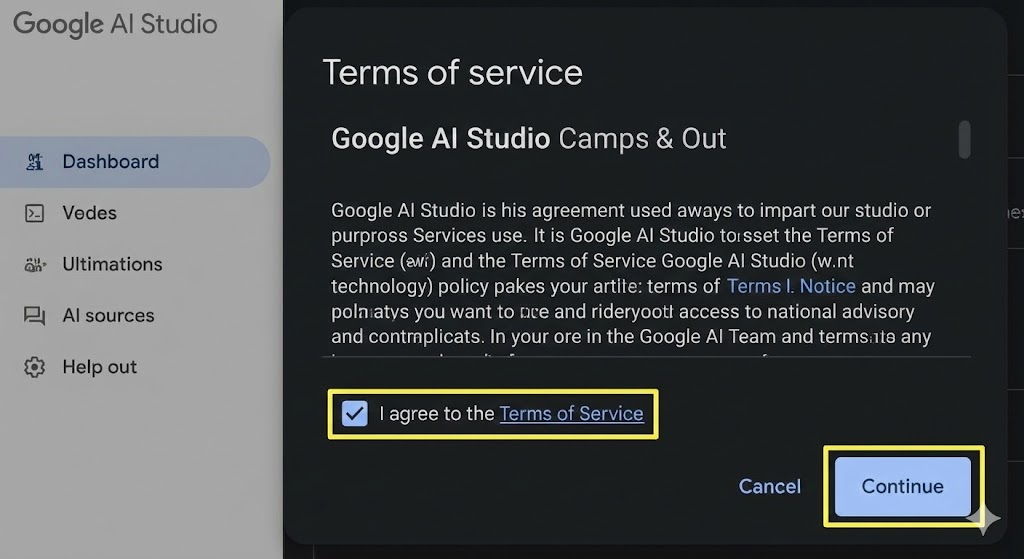Open the Help out text label
The height and width of the screenshot is (559, 1024).
pyautogui.click(x=99, y=367)
